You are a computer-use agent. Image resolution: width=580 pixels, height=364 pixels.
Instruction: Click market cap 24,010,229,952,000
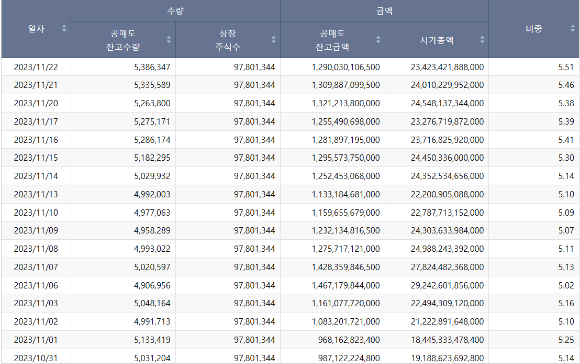click(447, 85)
